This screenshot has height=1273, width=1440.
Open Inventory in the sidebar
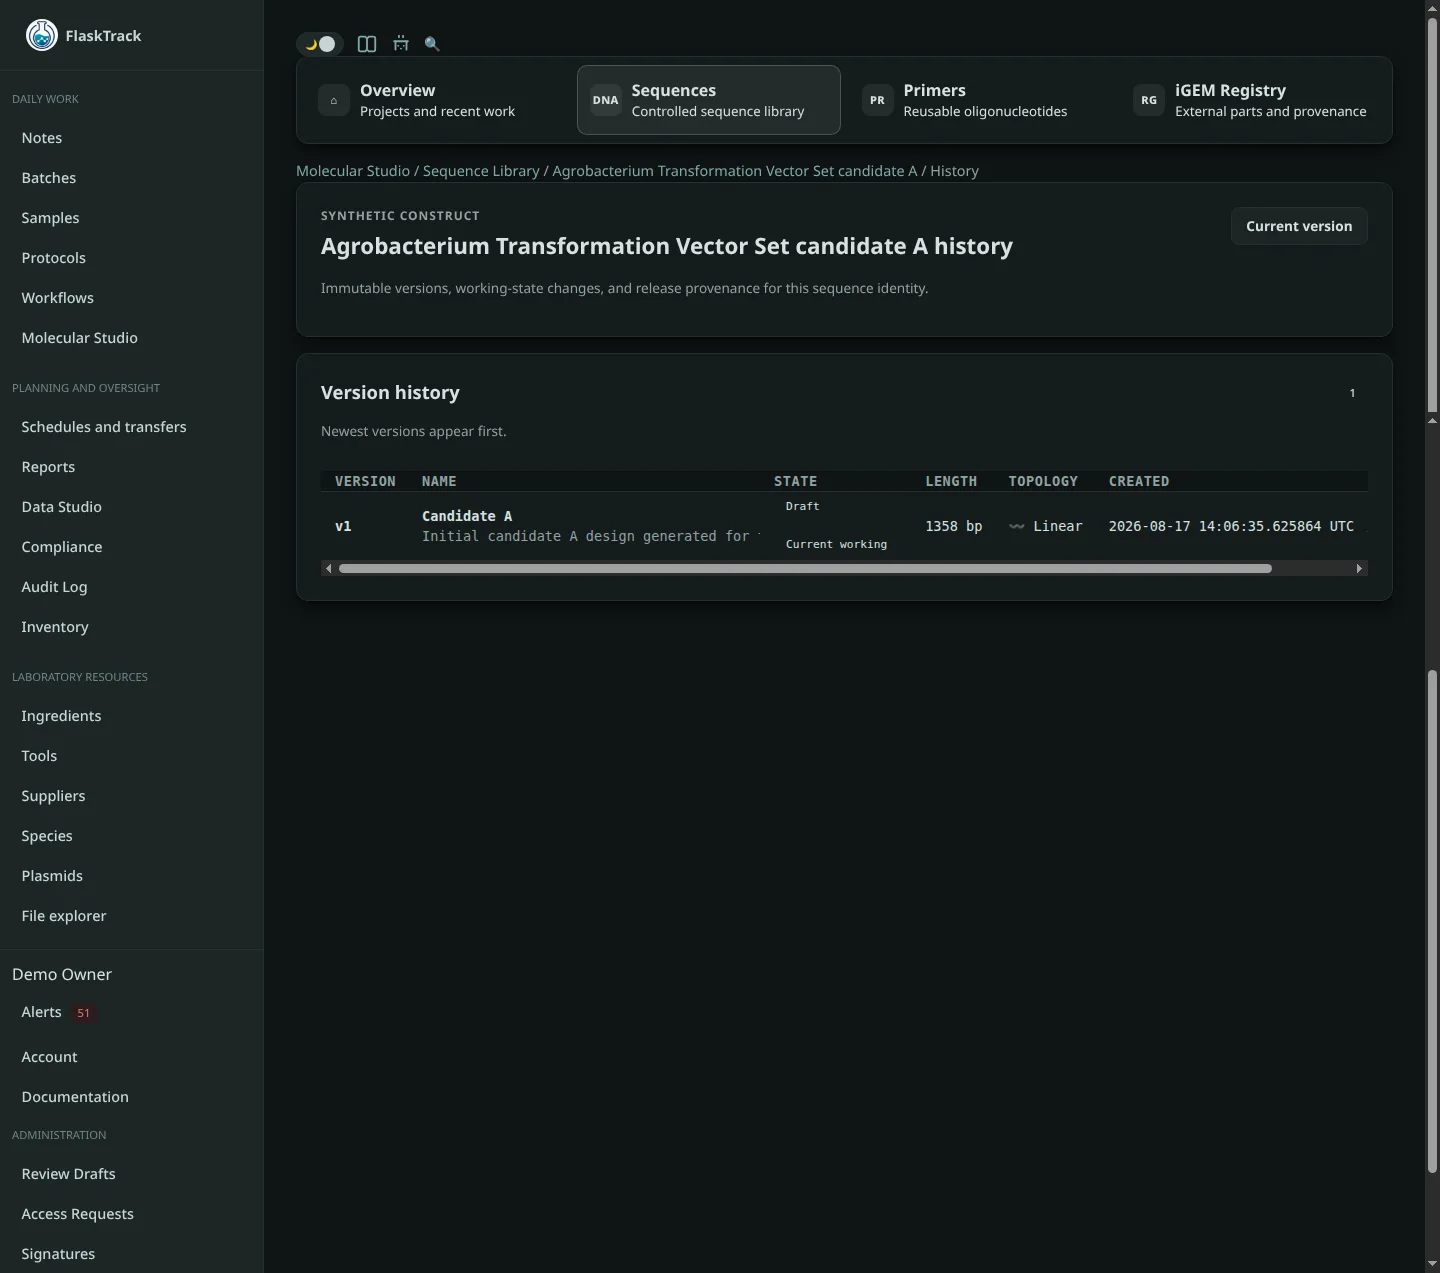coord(55,627)
